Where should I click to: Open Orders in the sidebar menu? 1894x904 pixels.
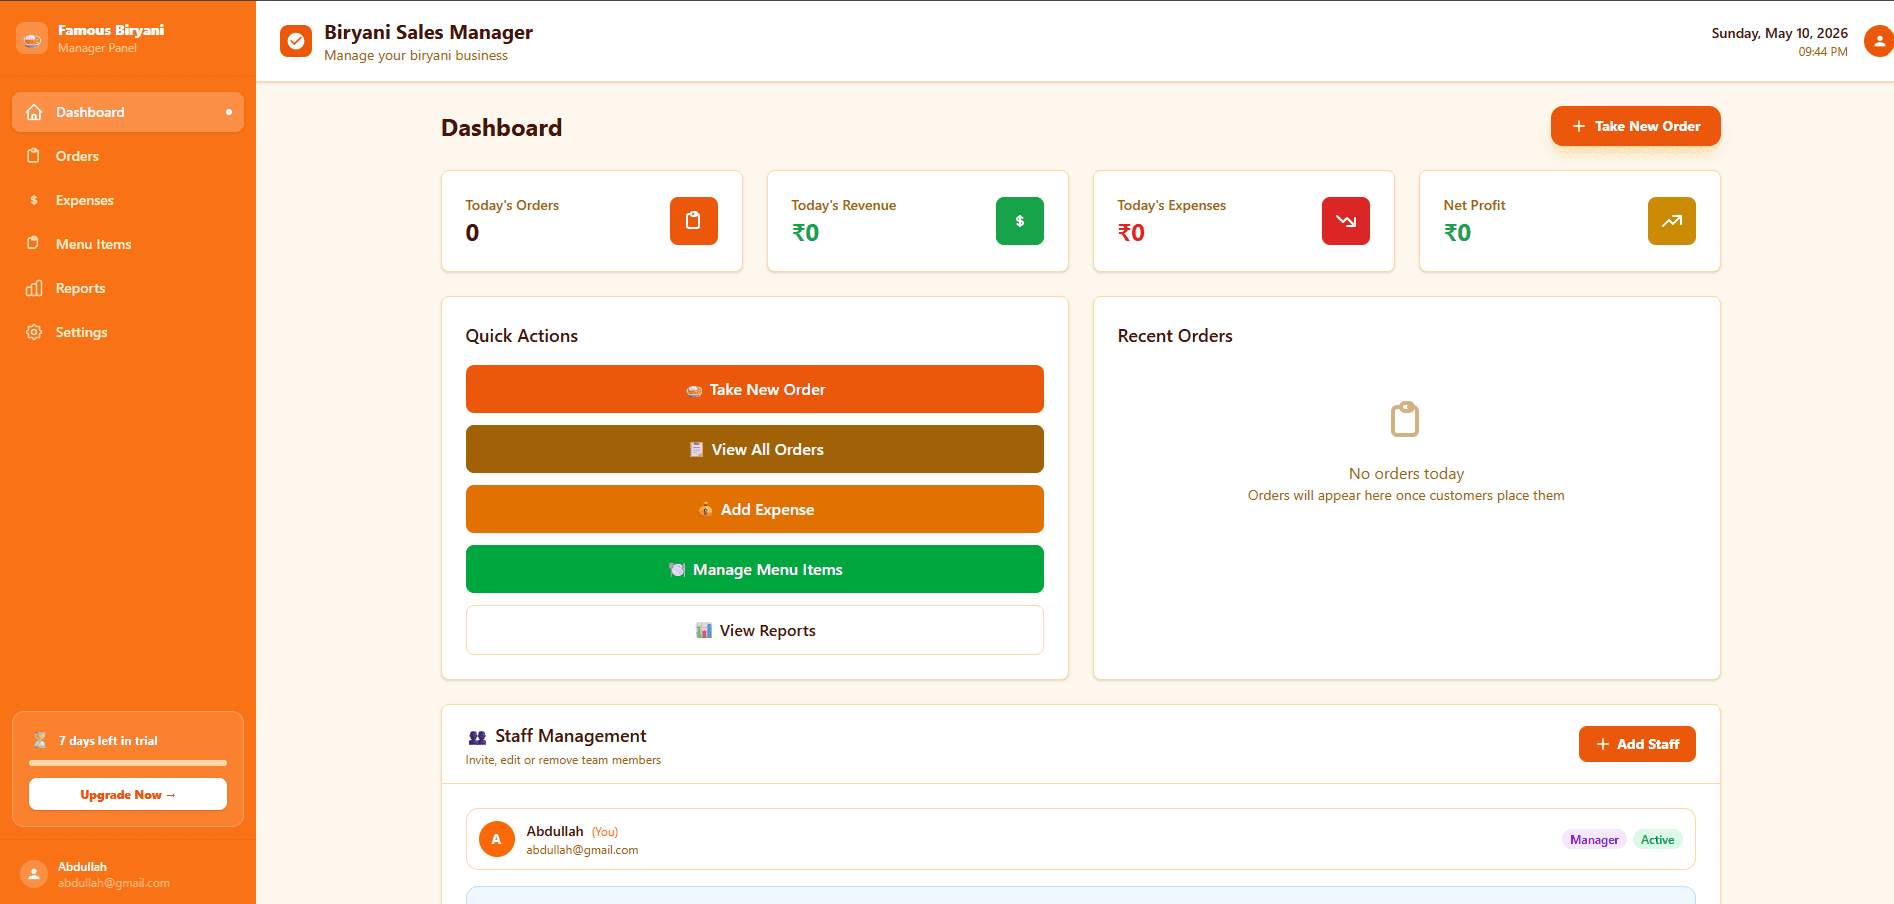coord(128,156)
